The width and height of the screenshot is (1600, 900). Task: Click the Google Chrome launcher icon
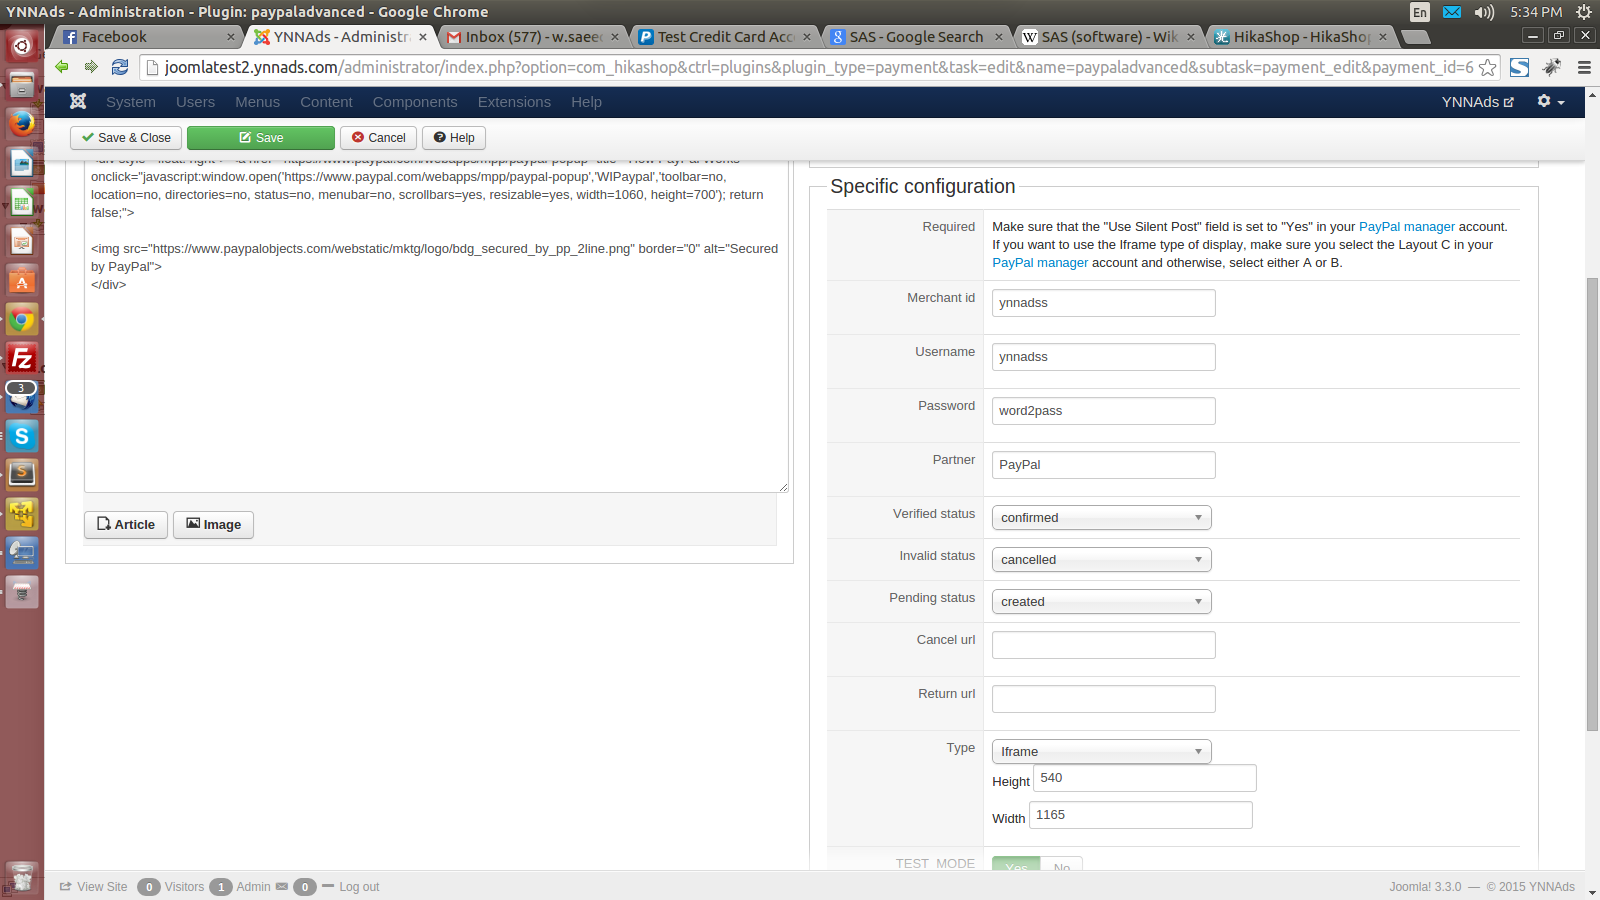[x=22, y=319]
